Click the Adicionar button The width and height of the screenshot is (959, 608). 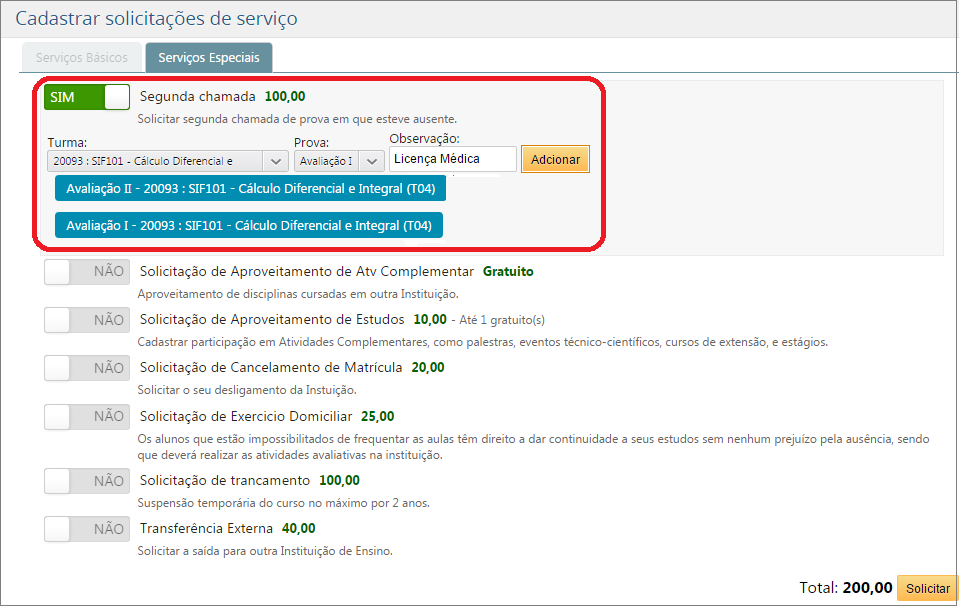click(555, 158)
